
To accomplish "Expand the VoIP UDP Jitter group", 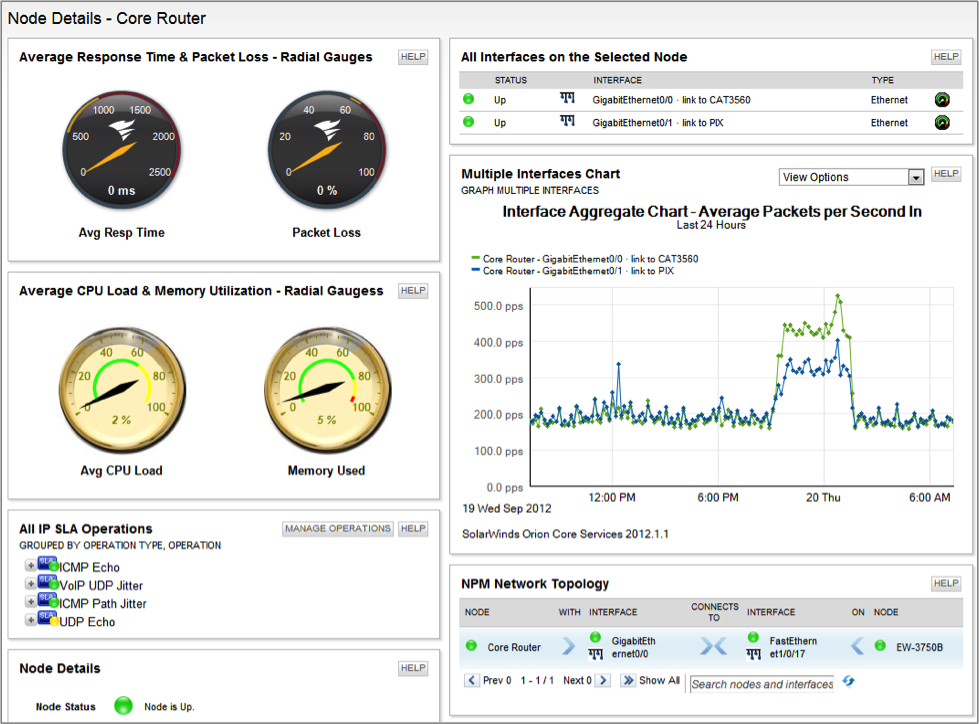I will (x=30, y=584).
